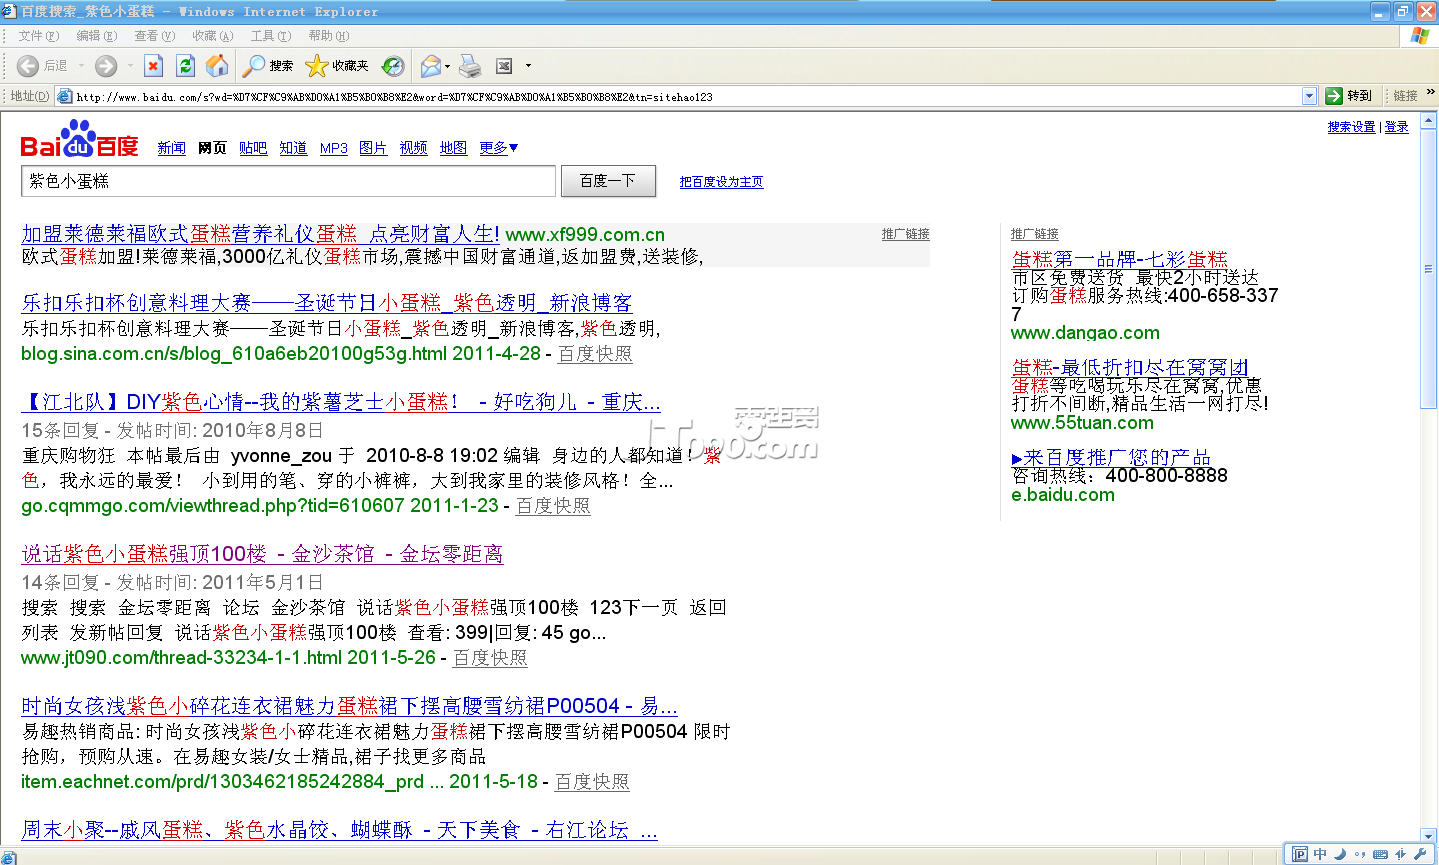This screenshot has width=1439, height=865.
Task: Open Search pane with magnifier icon
Action: pyautogui.click(x=268, y=66)
